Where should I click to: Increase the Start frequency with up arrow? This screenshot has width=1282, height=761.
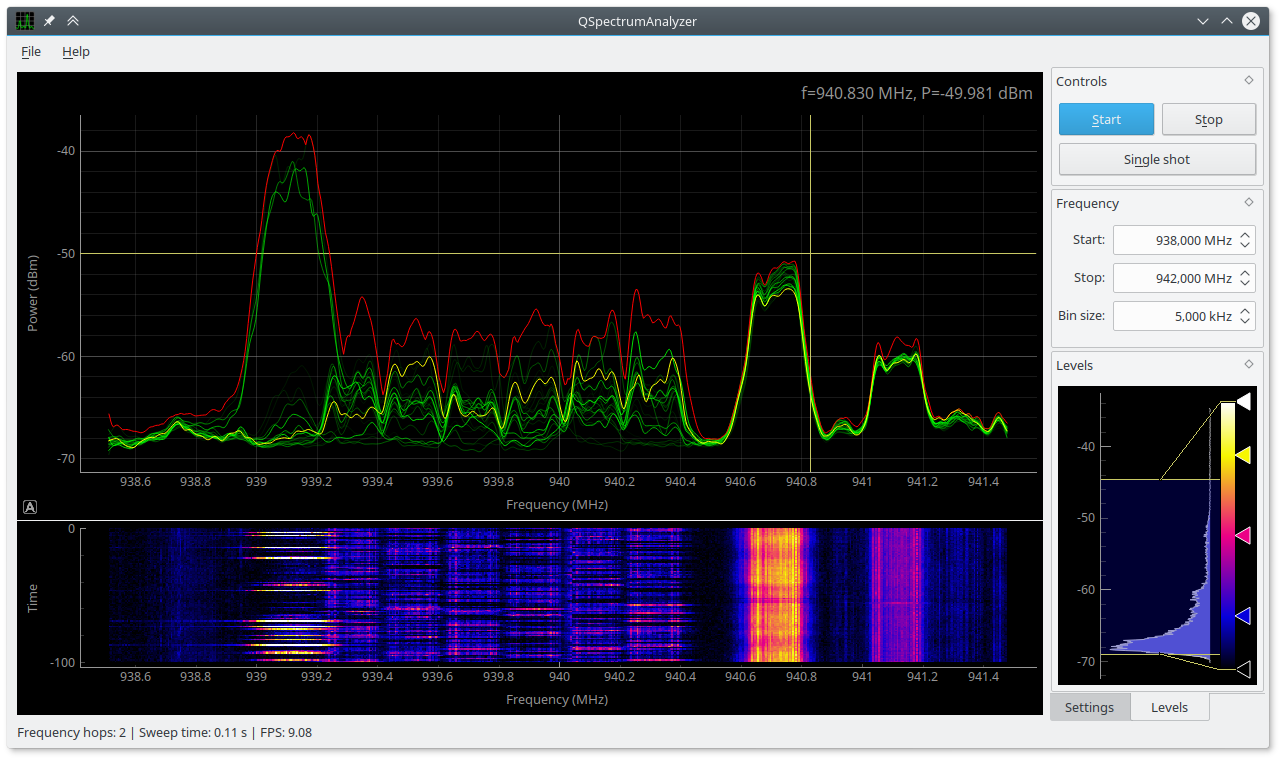[x=1245, y=235]
